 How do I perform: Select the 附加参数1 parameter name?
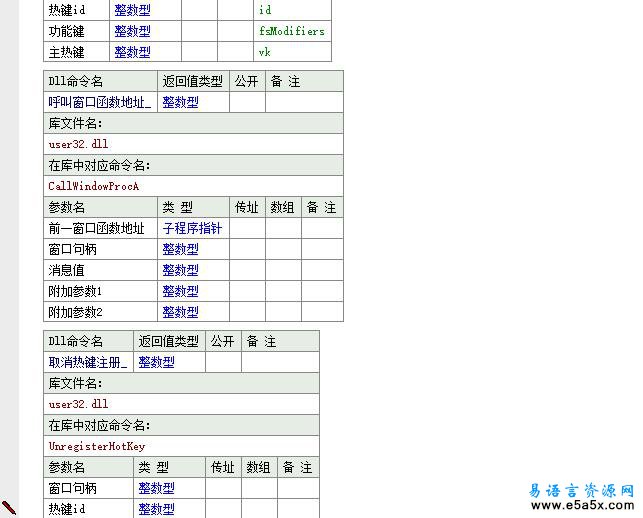click(75, 292)
